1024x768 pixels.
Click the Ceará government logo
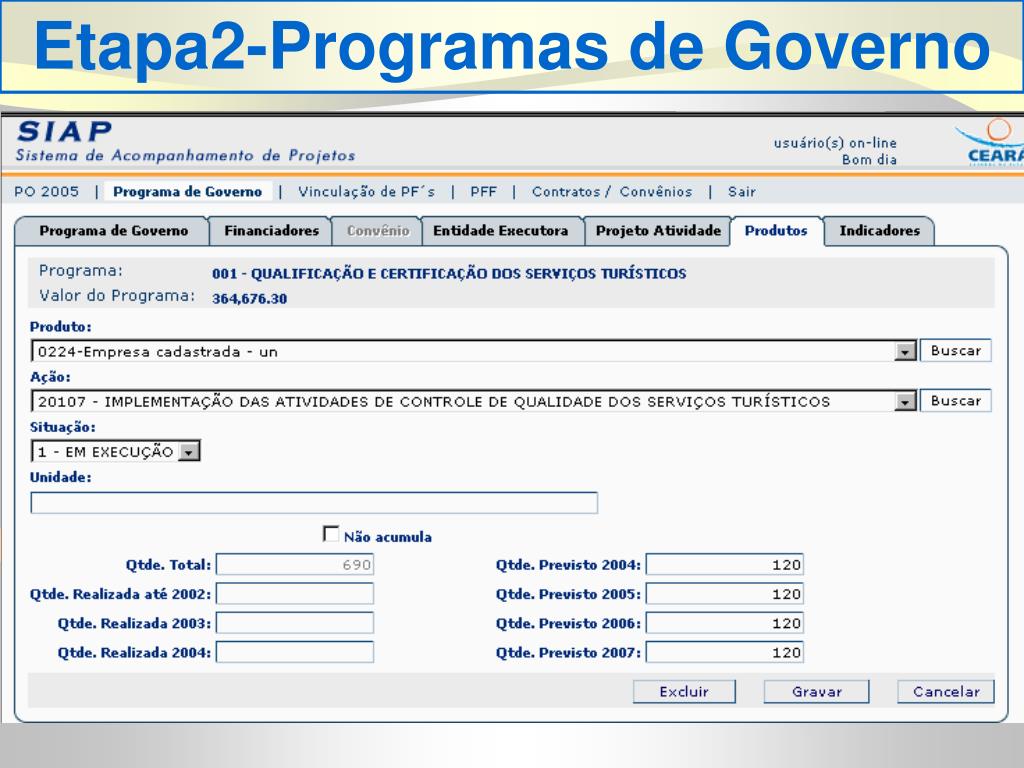(989, 143)
